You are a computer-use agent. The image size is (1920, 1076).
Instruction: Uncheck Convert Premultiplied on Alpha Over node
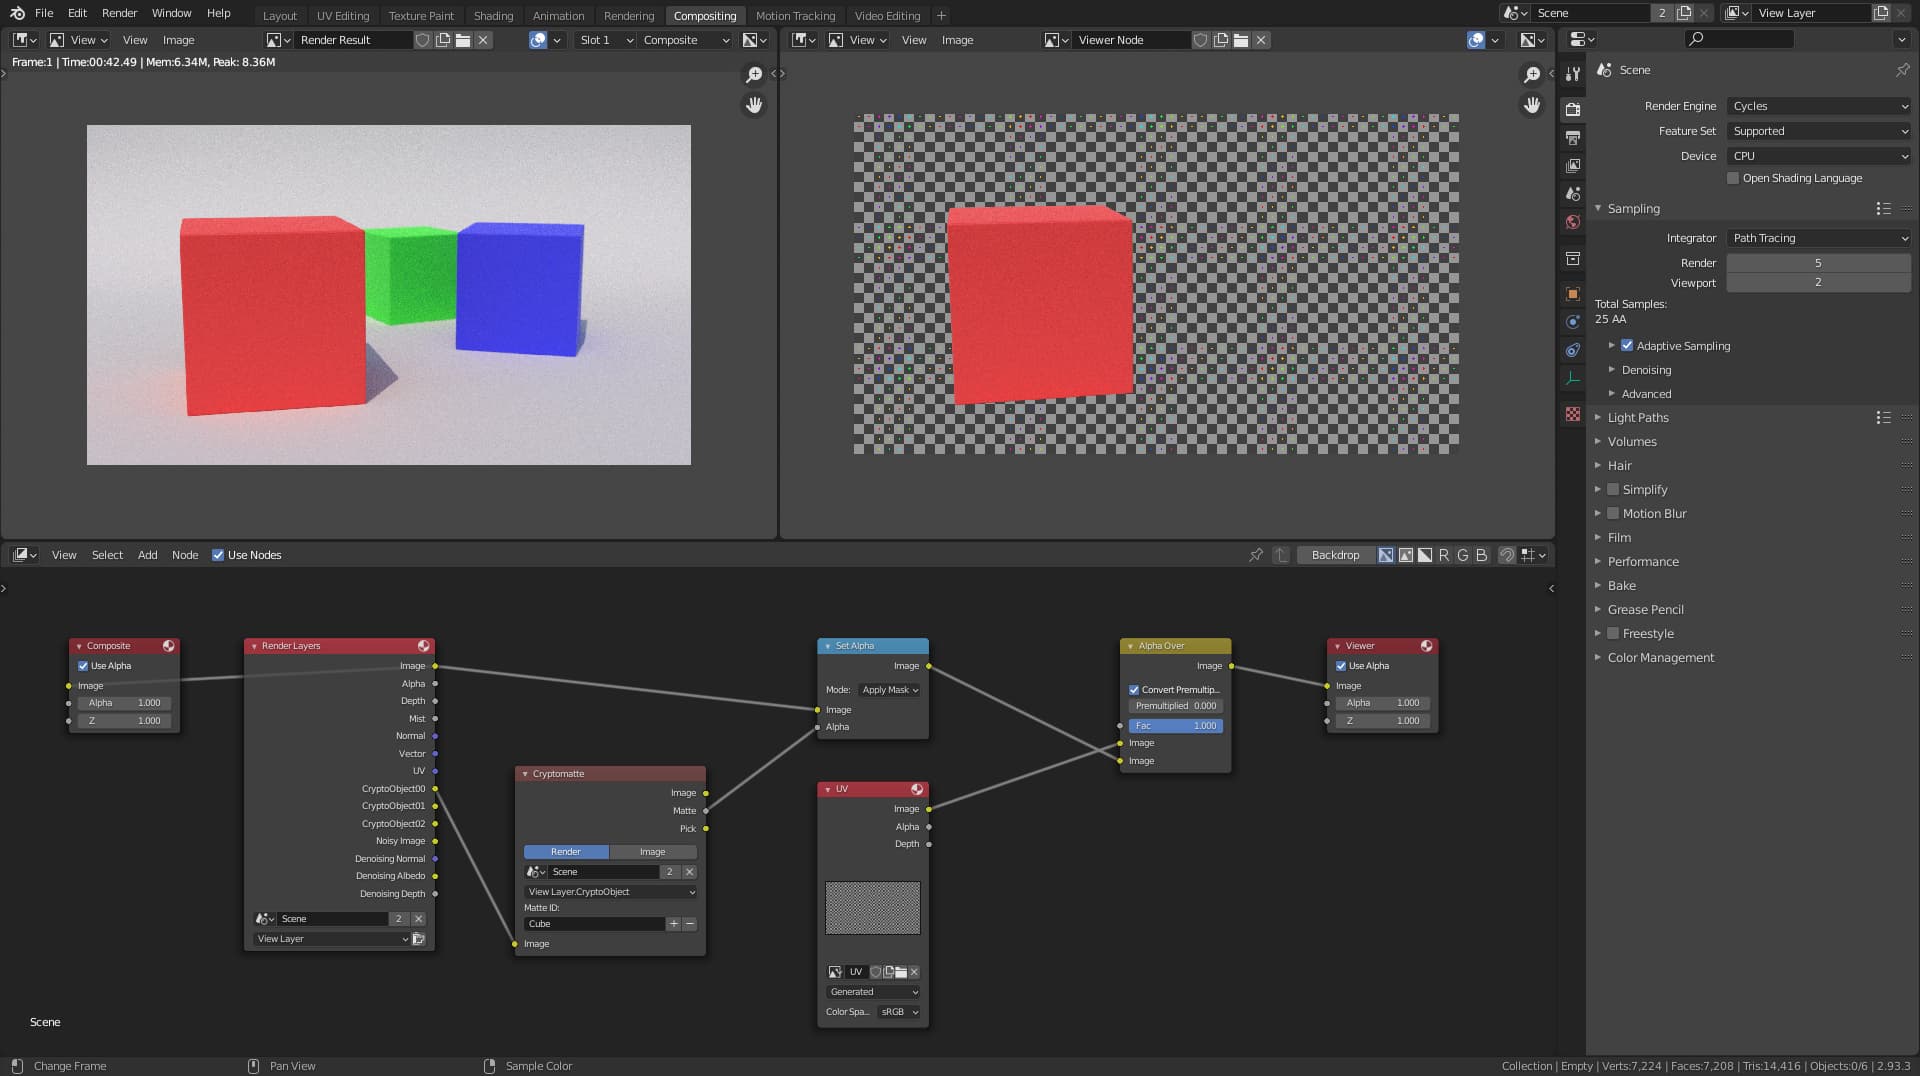tap(1134, 690)
